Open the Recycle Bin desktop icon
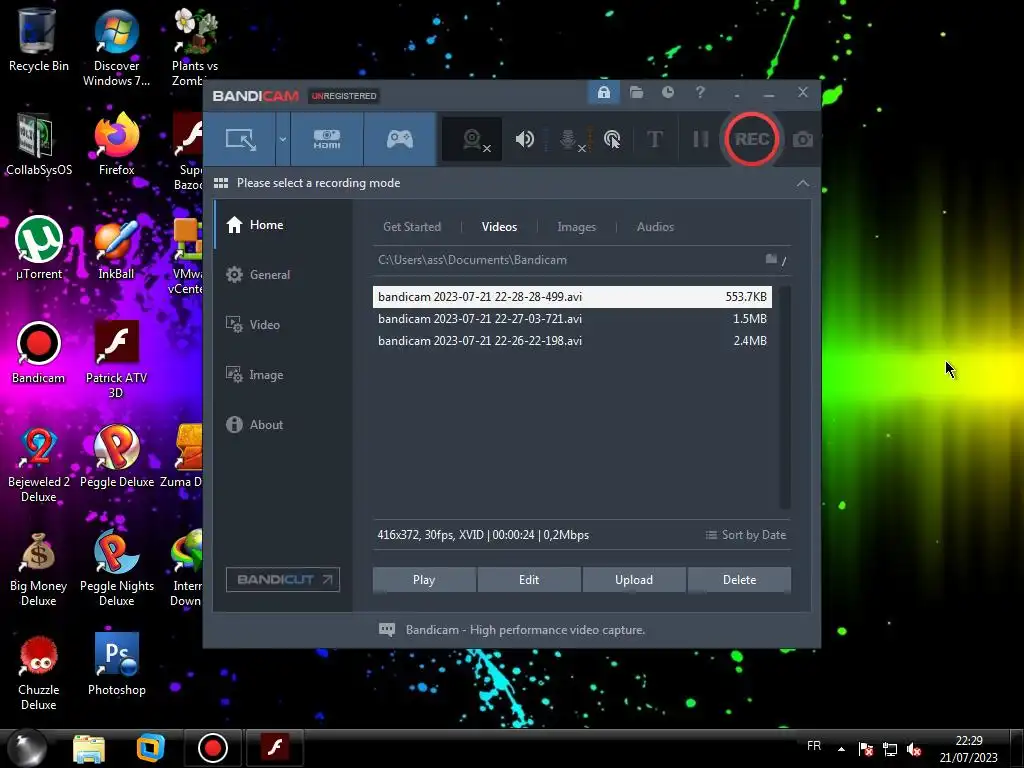 point(39,40)
